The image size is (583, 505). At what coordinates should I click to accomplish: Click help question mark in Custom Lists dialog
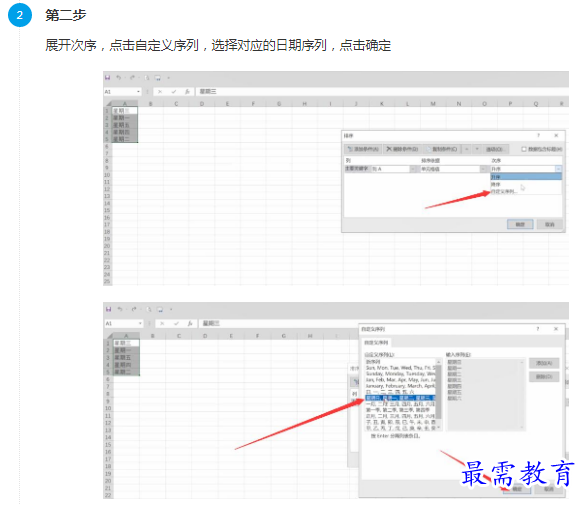point(538,329)
